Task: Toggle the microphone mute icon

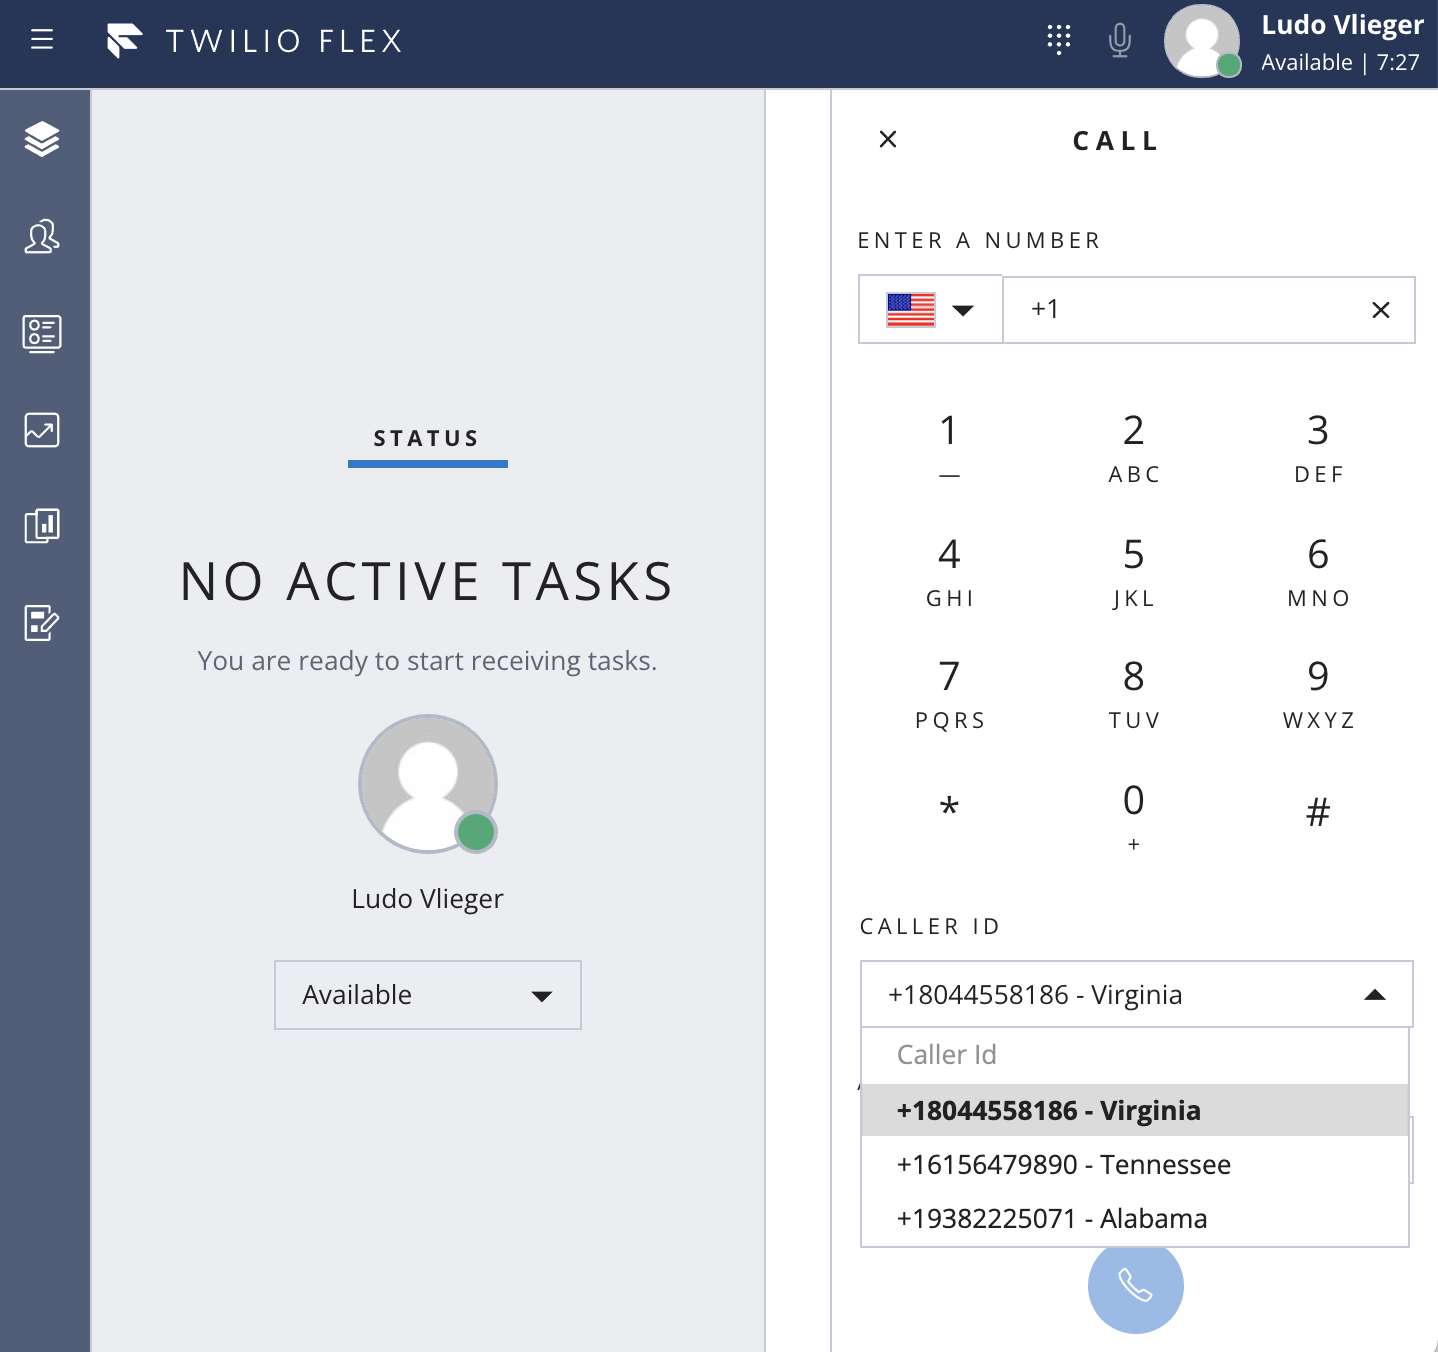Action: (1120, 40)
